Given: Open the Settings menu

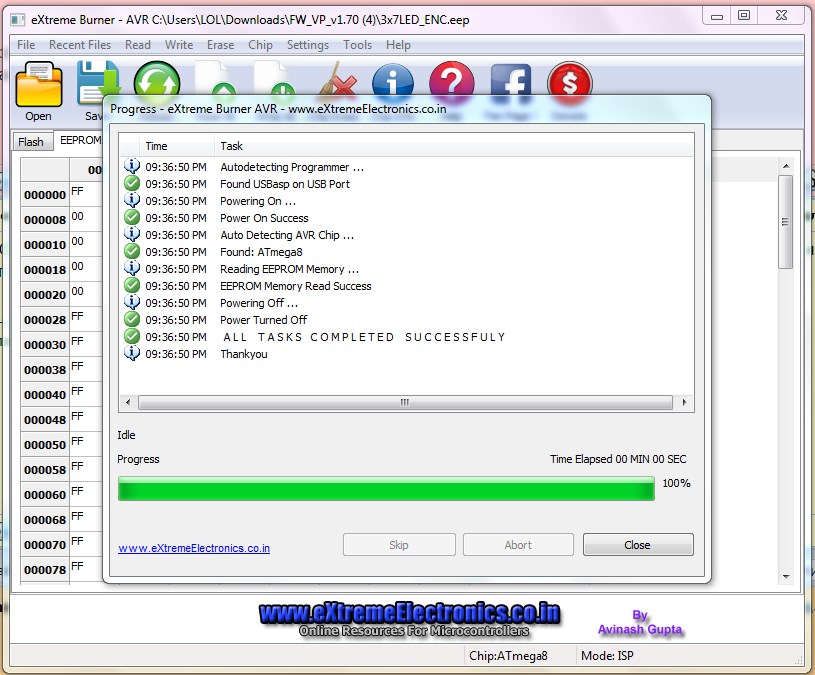Looking at the screenshot, I should [x=307, y=45].
